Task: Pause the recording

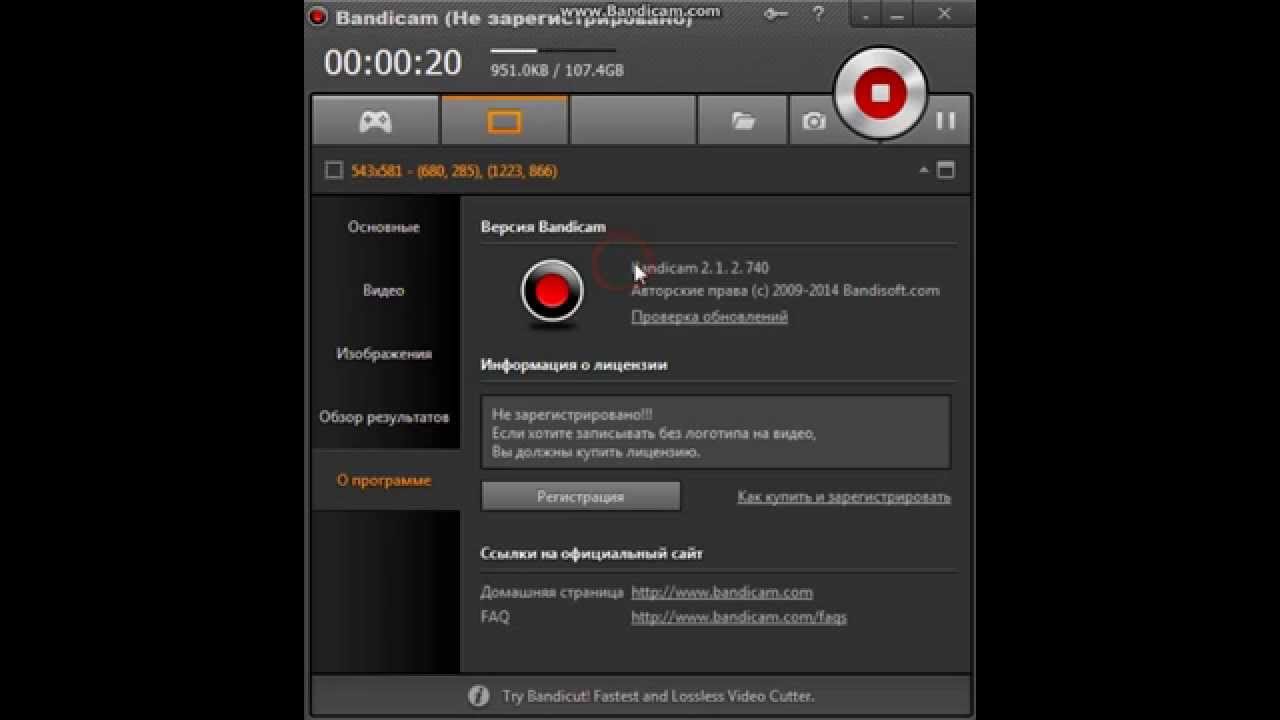Action: [945, 121]
